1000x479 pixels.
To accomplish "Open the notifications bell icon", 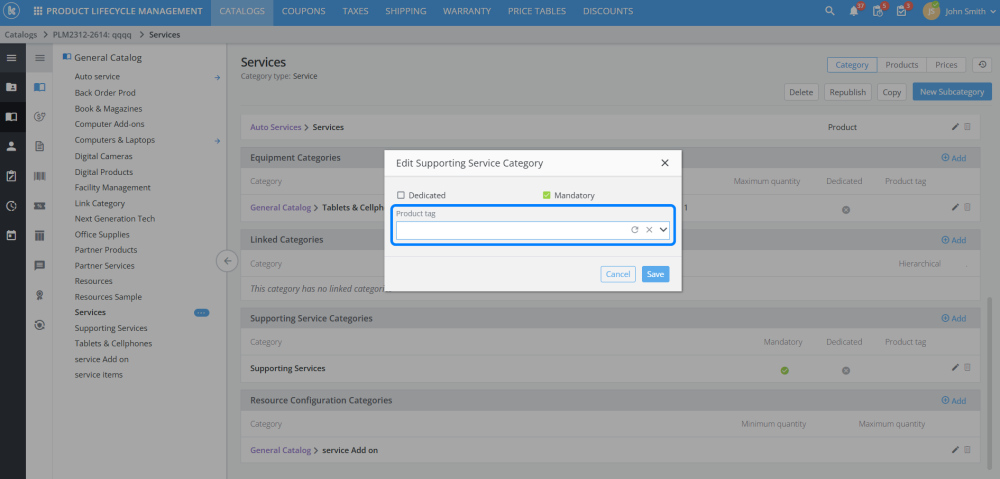I will (854, 11).
